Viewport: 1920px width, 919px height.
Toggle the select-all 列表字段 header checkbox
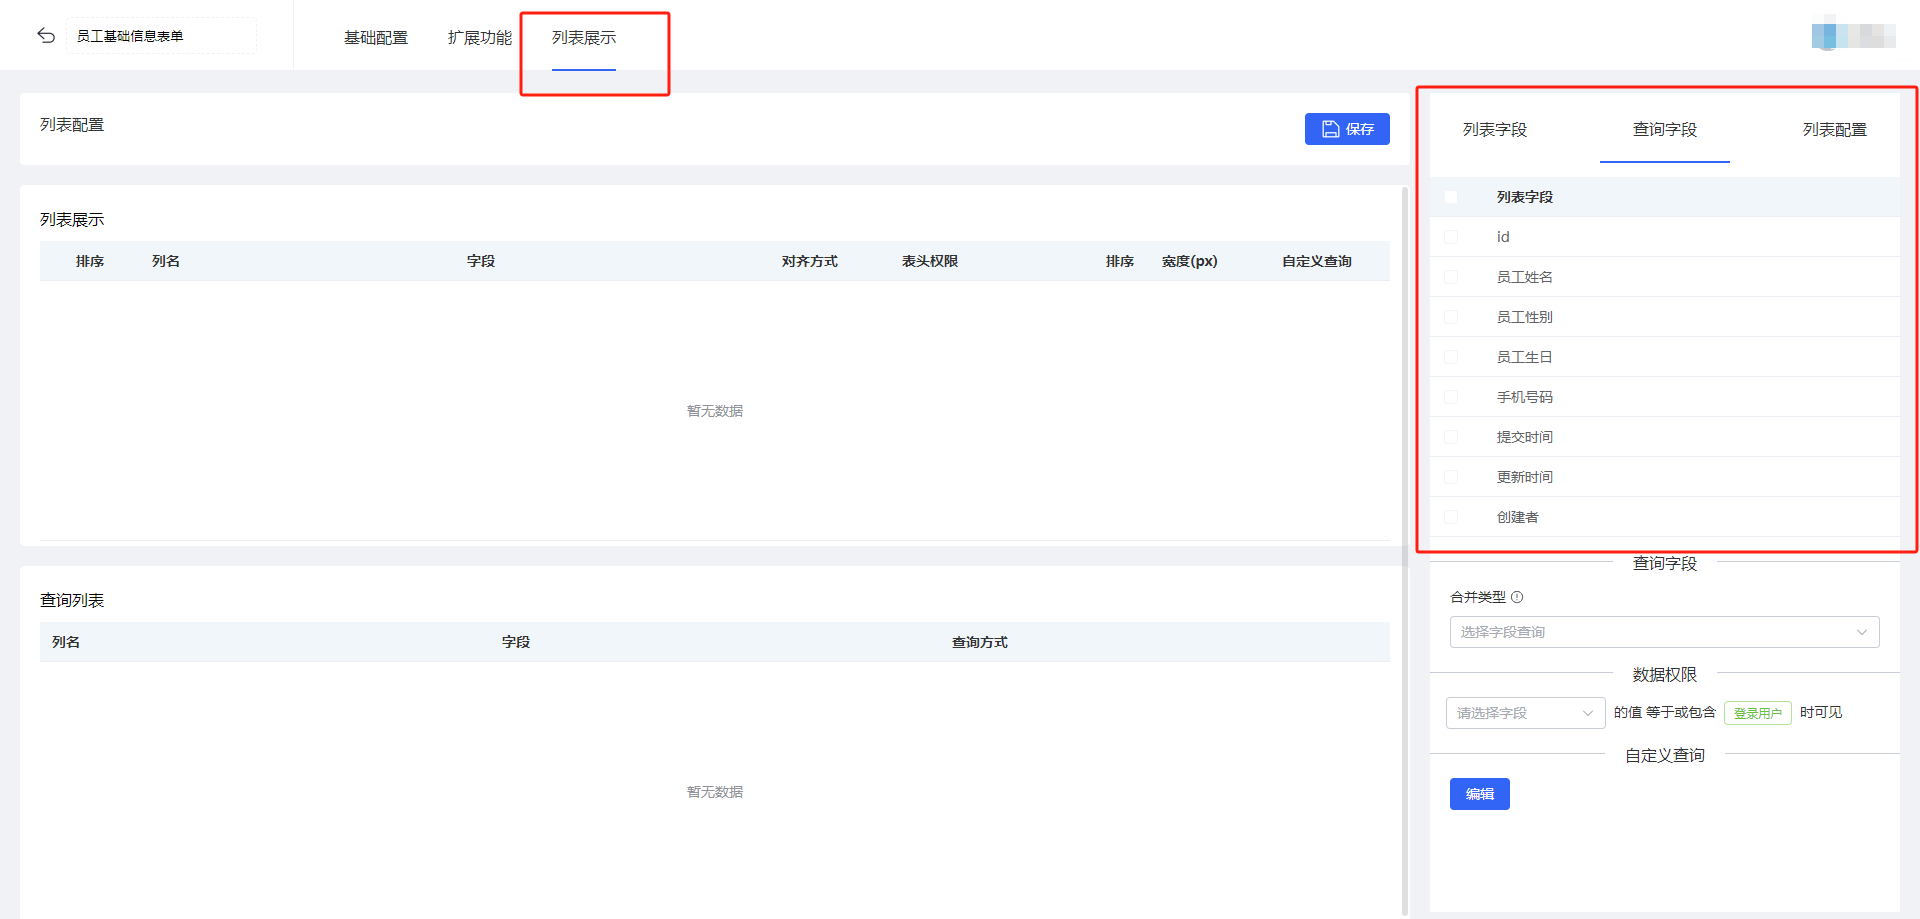coord(1451,197)
